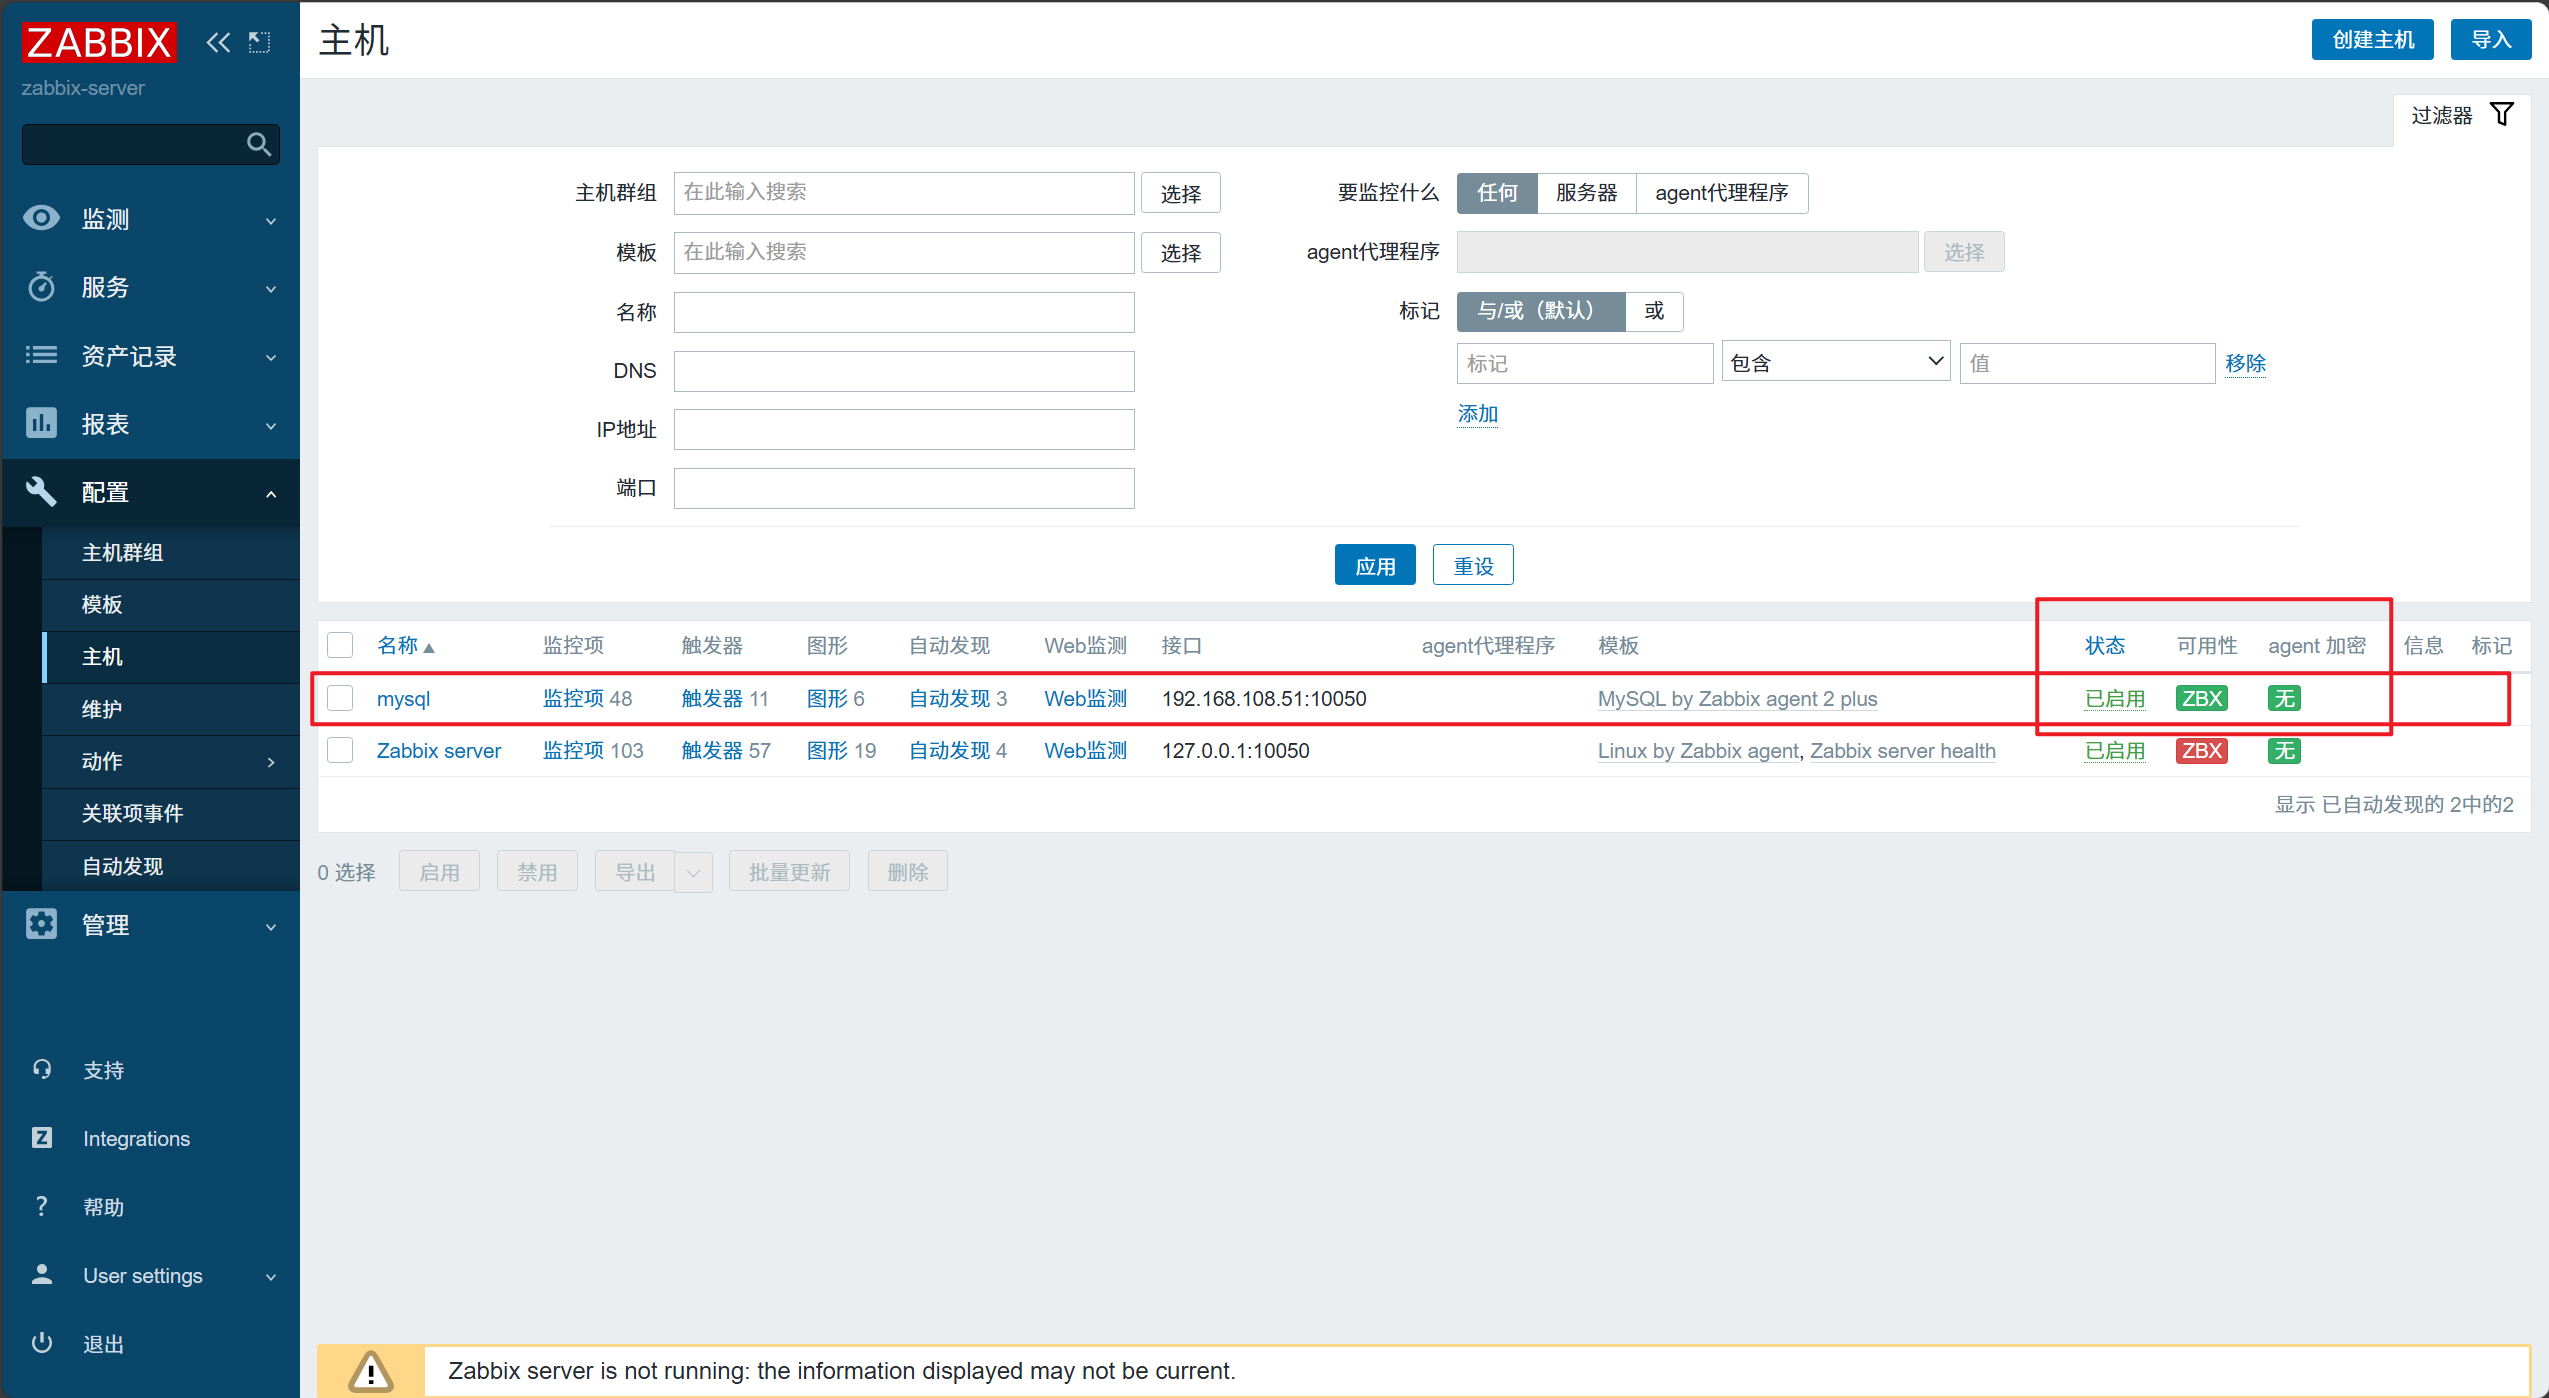This screenshot has width=2549, height=1398.
Task: Open the 包含 tag operator dropdown
Action: [1835, 362]
